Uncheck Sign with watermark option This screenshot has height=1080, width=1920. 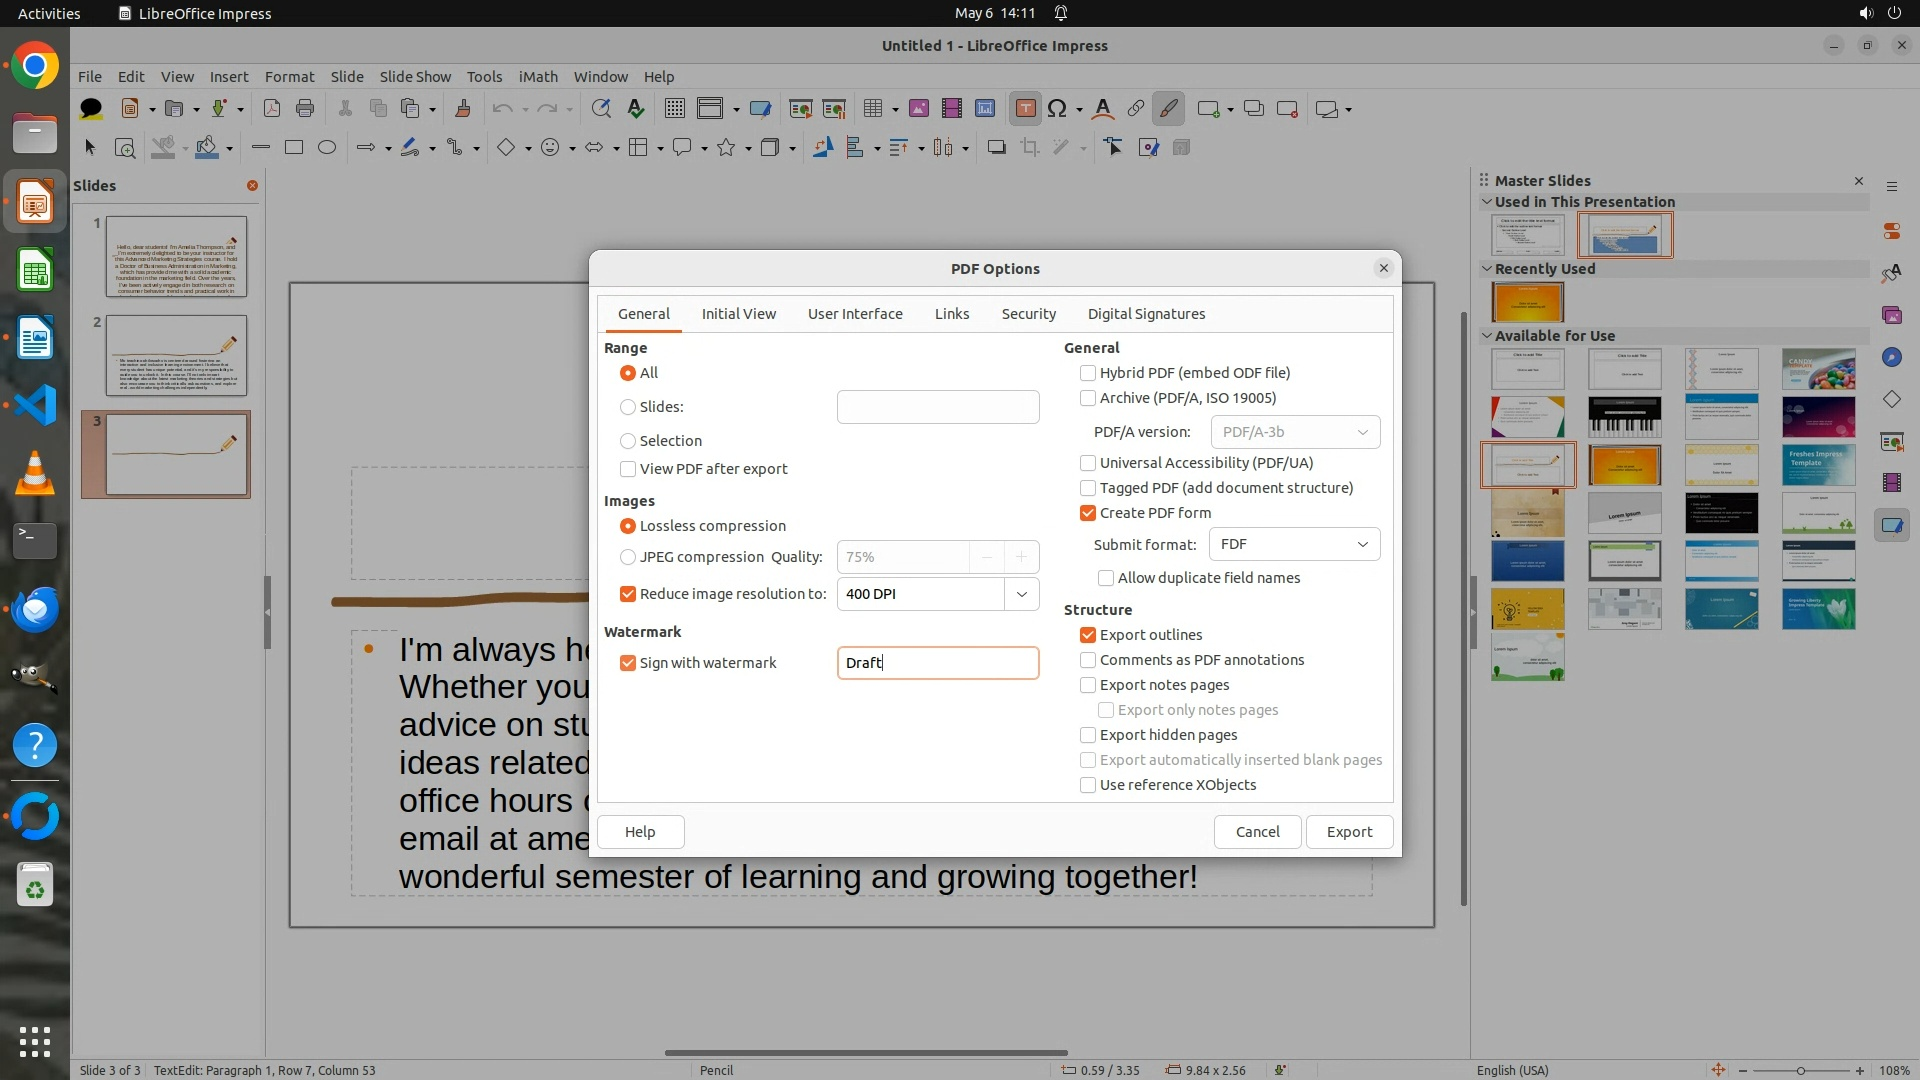click(628, 663)
